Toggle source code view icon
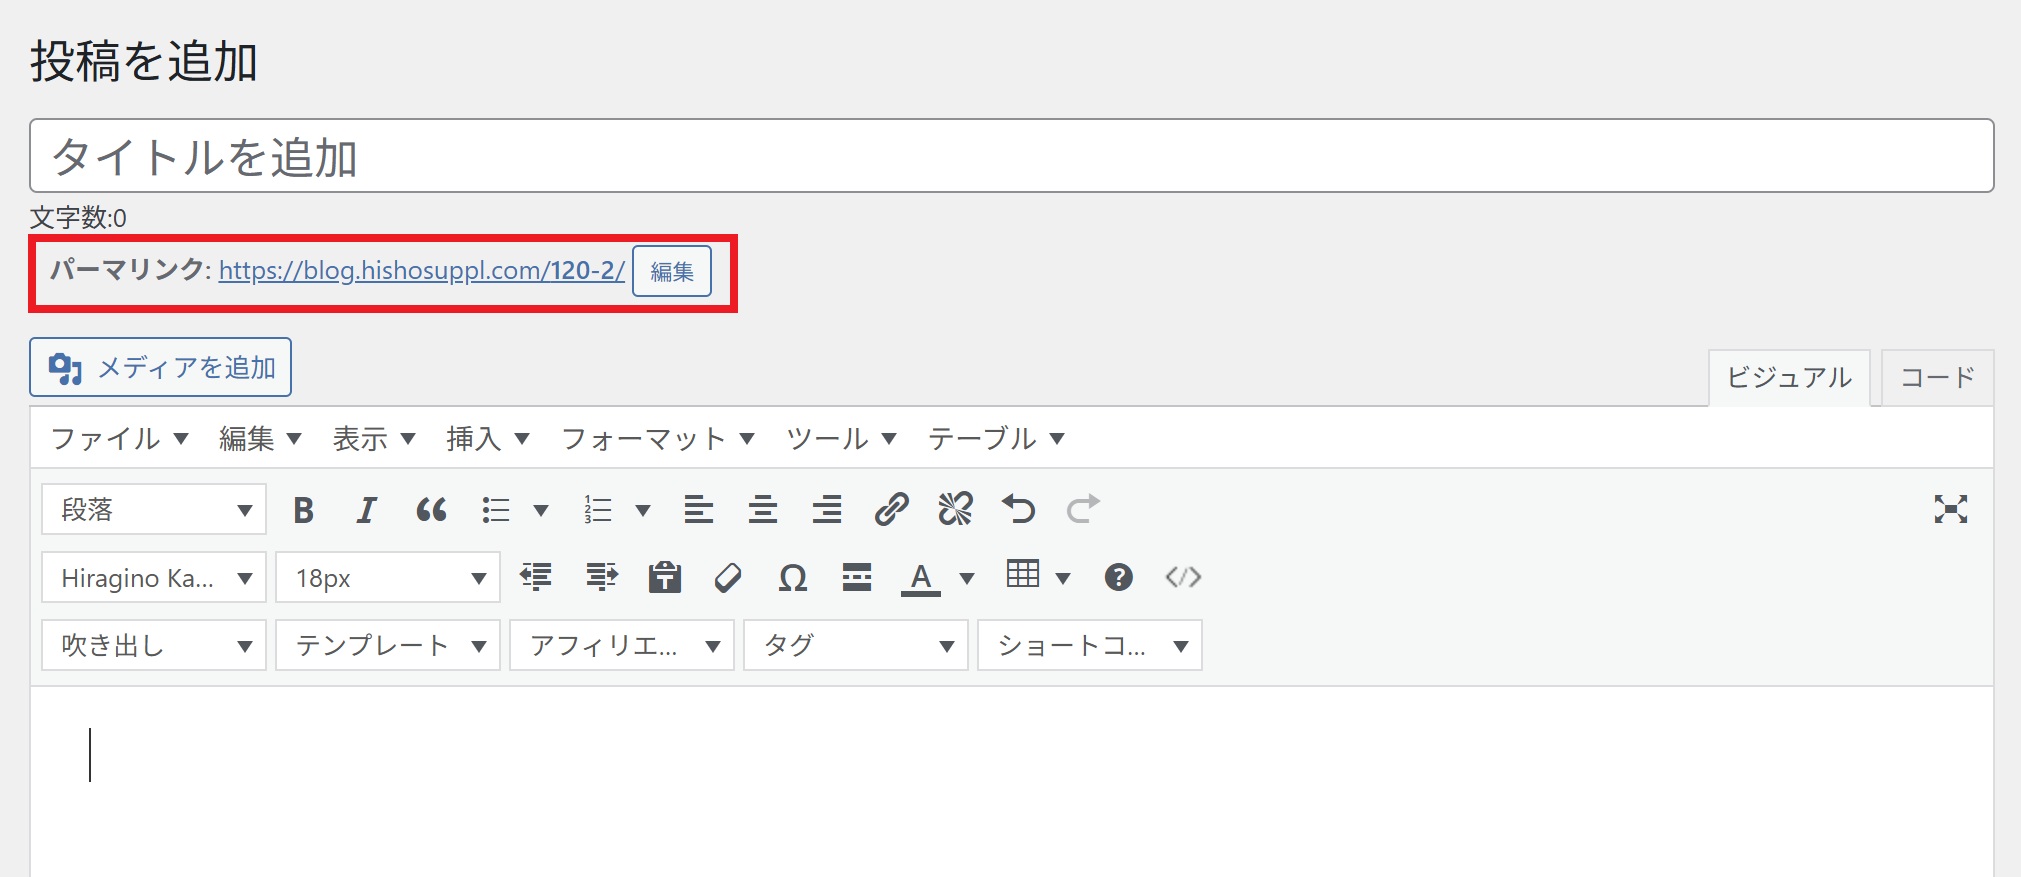The width and height of the screenshot is (2021, 877). (x=1183, y=578)
